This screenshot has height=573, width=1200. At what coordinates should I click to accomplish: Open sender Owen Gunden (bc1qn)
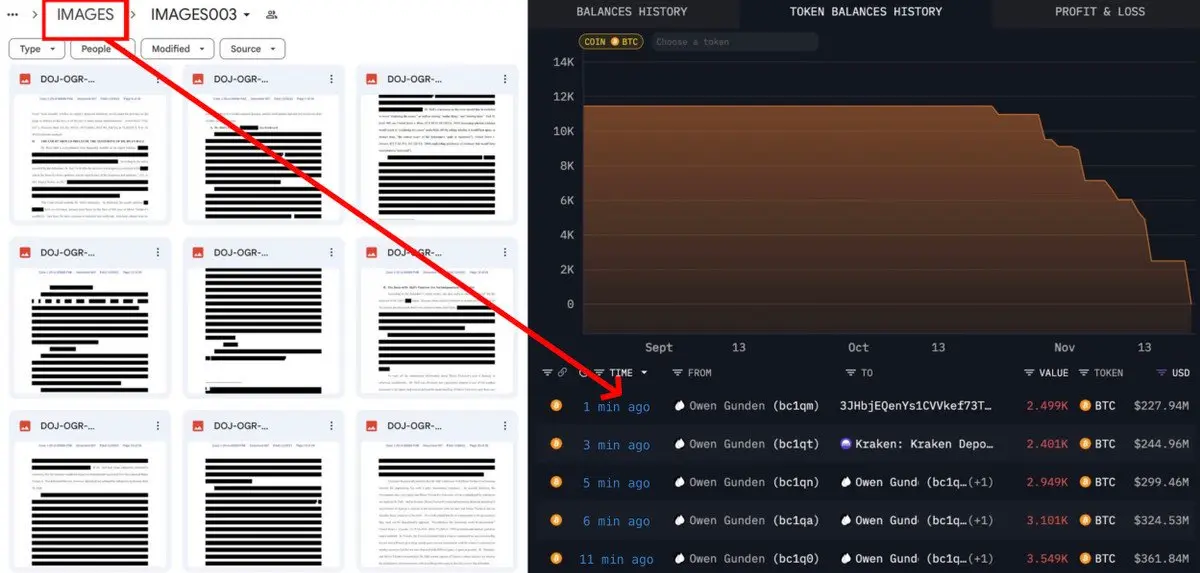coord(747,482)
